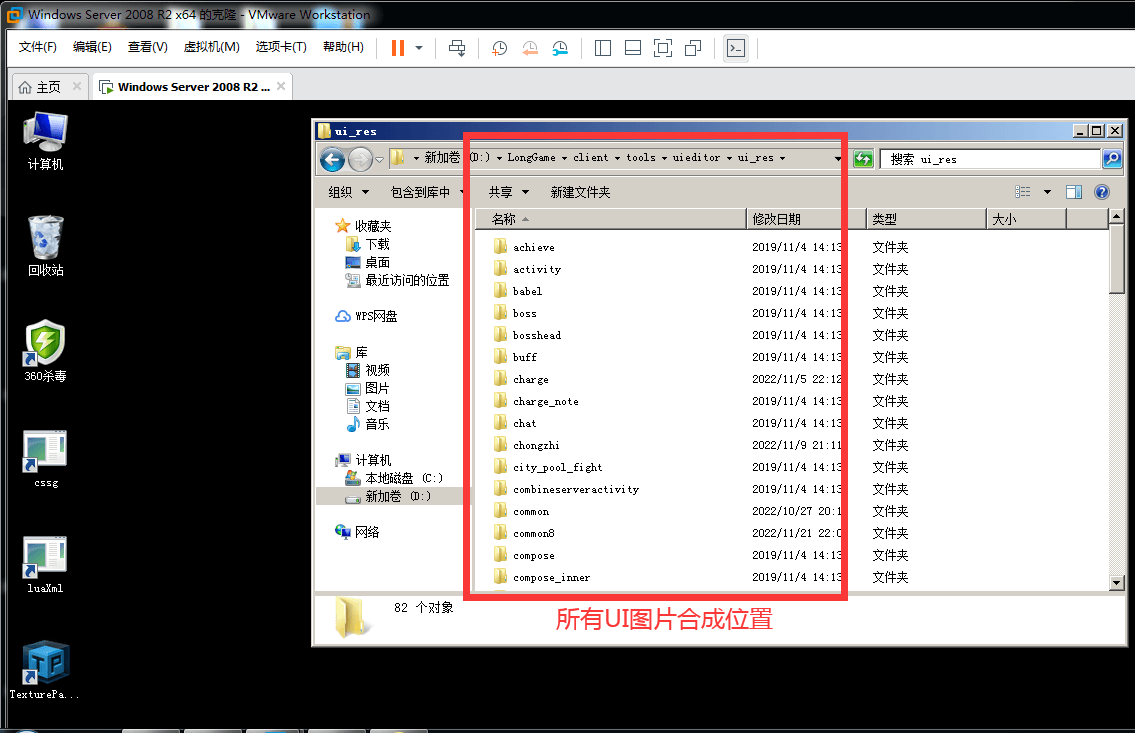The height and width of the screenshot is (733, 1135).
Task: Click in the 搜索 ui_res search field
Action: click(x=990, y=159)
